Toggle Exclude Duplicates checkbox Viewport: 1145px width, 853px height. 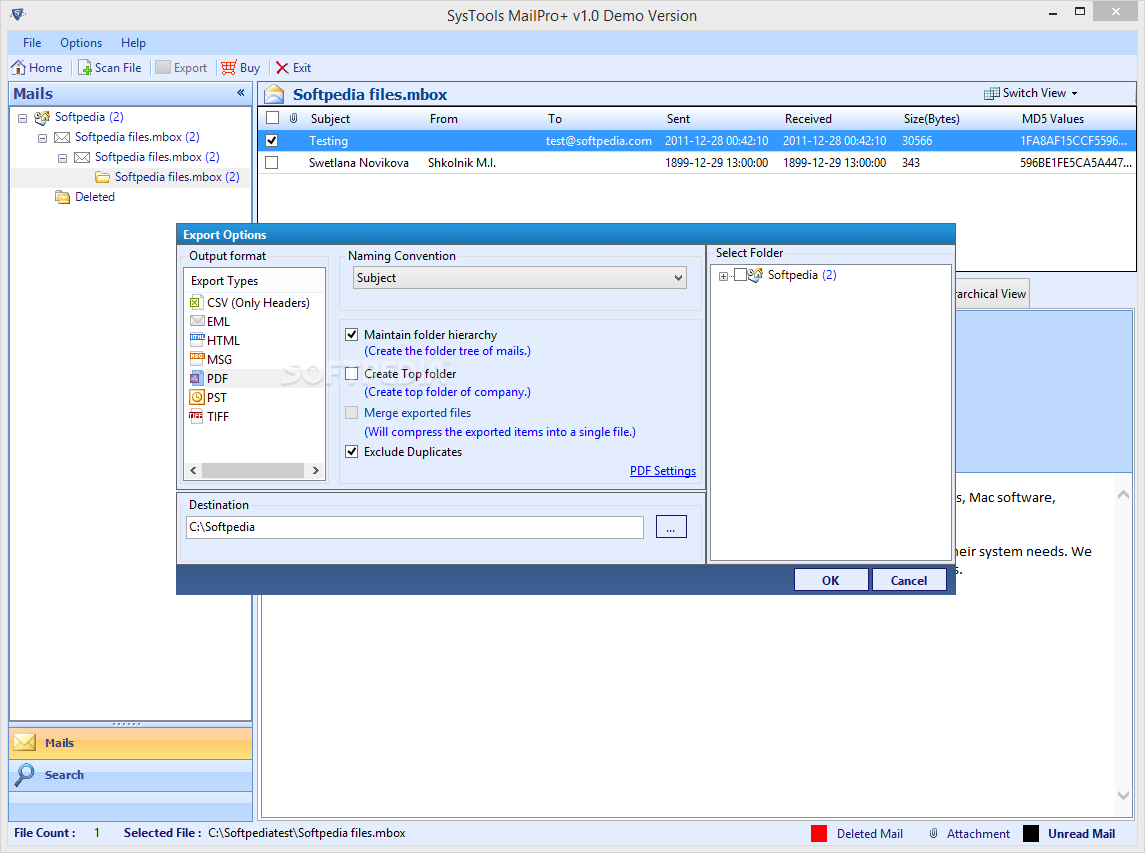tap(351, 451)
